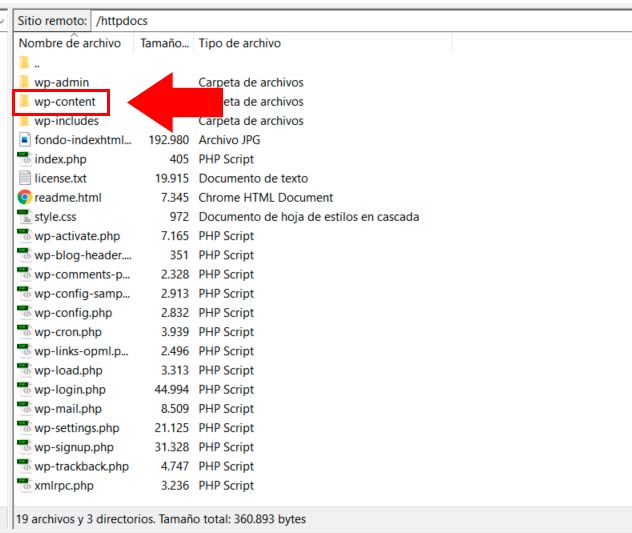Select the wp-settings.php file name
This screenshot has height=533, width=632.
click(77, 428)
